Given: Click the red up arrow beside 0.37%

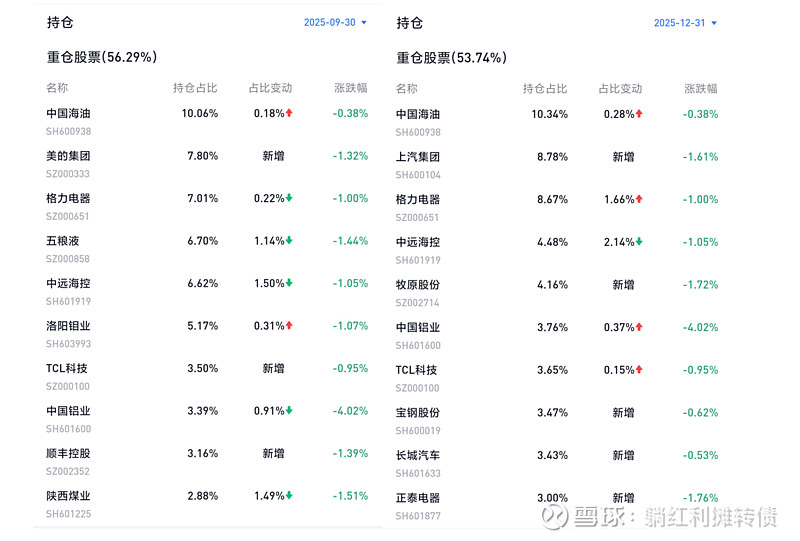Looking at the screenshot, I should click(x=639, y=327).
